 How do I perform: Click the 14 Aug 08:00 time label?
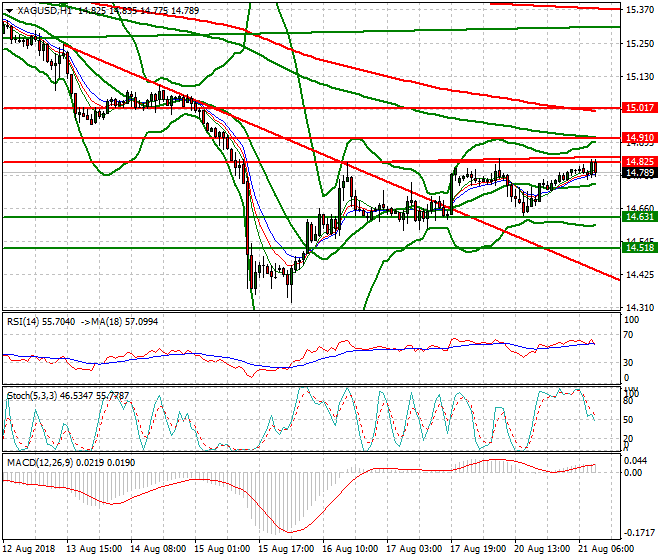pyautogui.click(x=158, y=549)
